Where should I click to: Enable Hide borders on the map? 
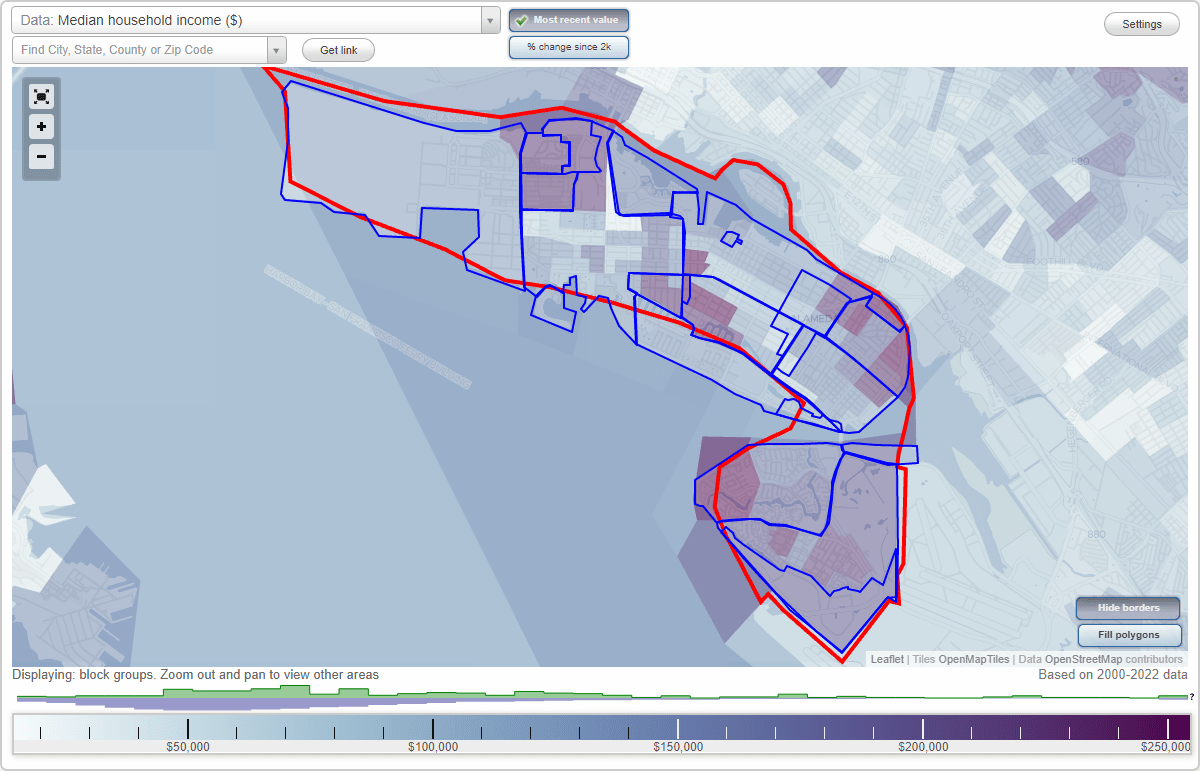pos(1127,608)
